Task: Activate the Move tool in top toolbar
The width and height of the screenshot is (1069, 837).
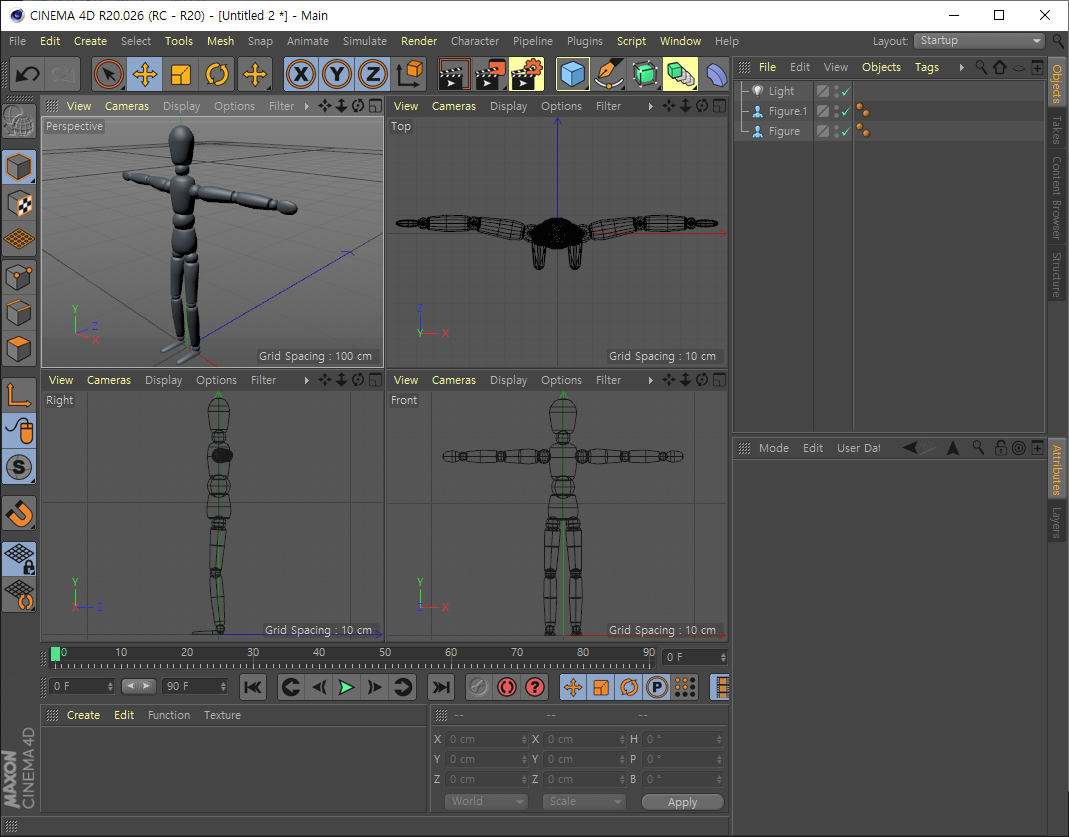Action: click(145, 74)
